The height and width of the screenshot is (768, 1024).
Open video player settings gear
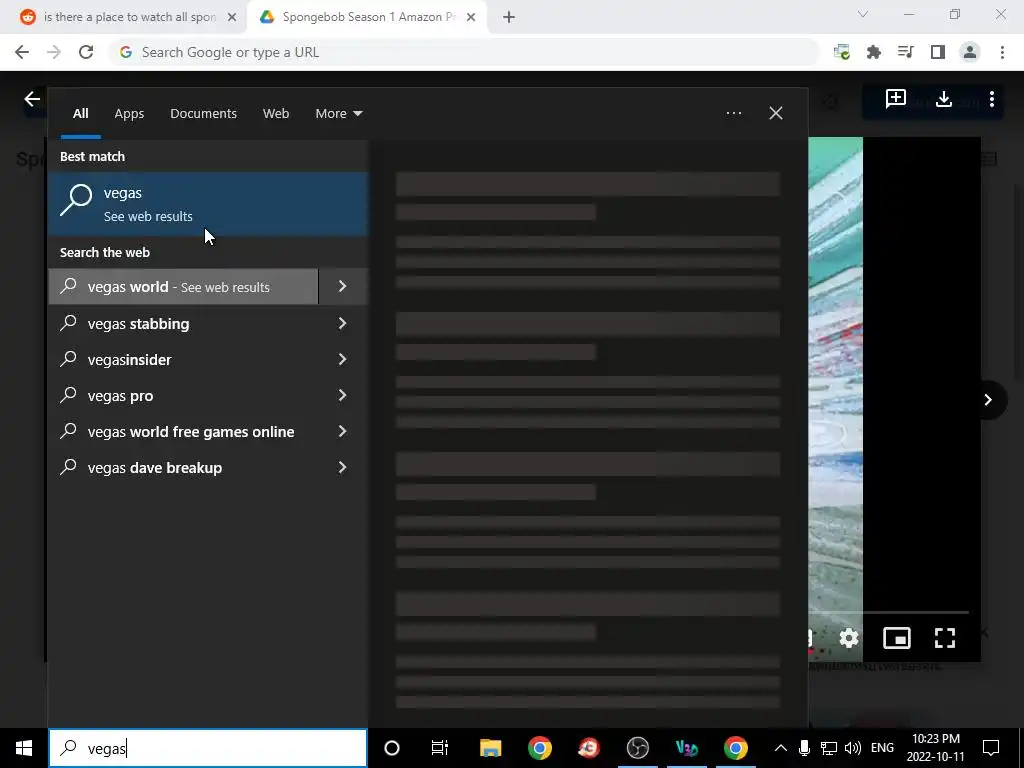point(848,637)
